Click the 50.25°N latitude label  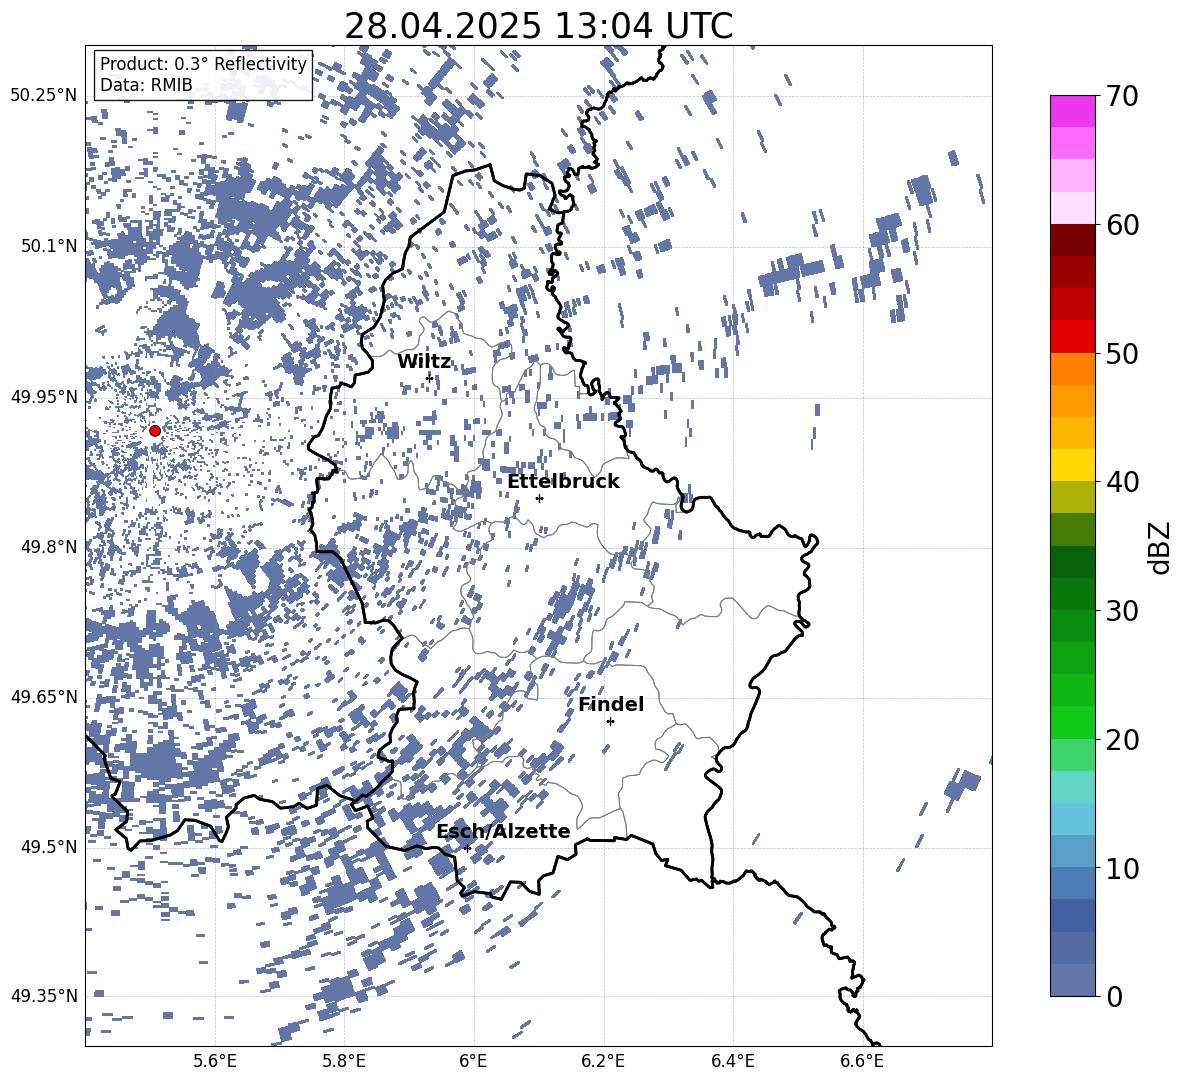(x=44, y=96)
